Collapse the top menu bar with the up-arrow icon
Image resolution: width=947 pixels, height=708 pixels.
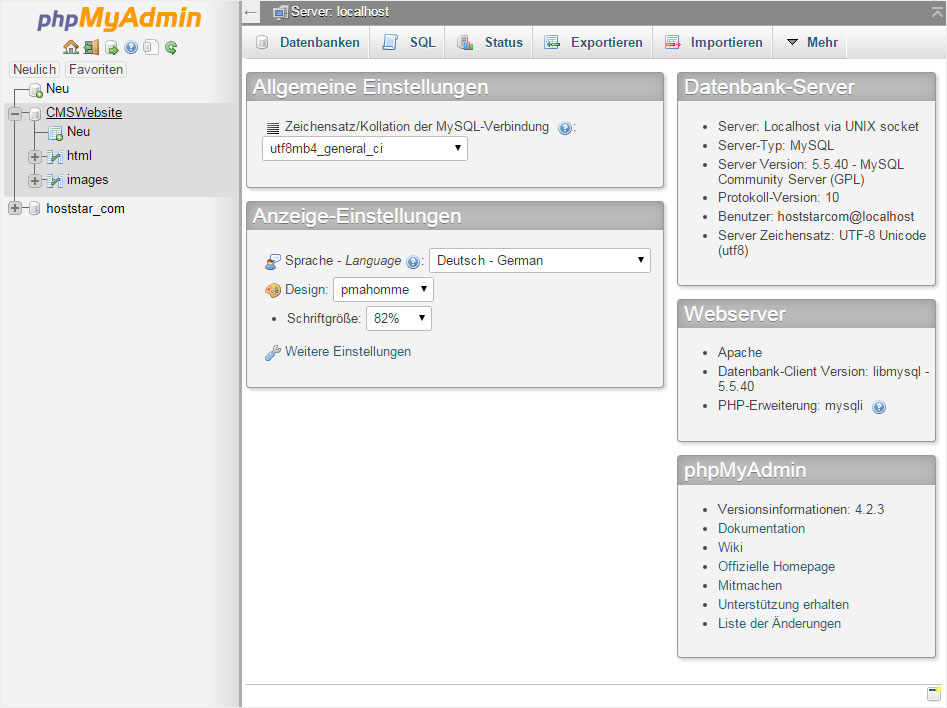(938, 11)
